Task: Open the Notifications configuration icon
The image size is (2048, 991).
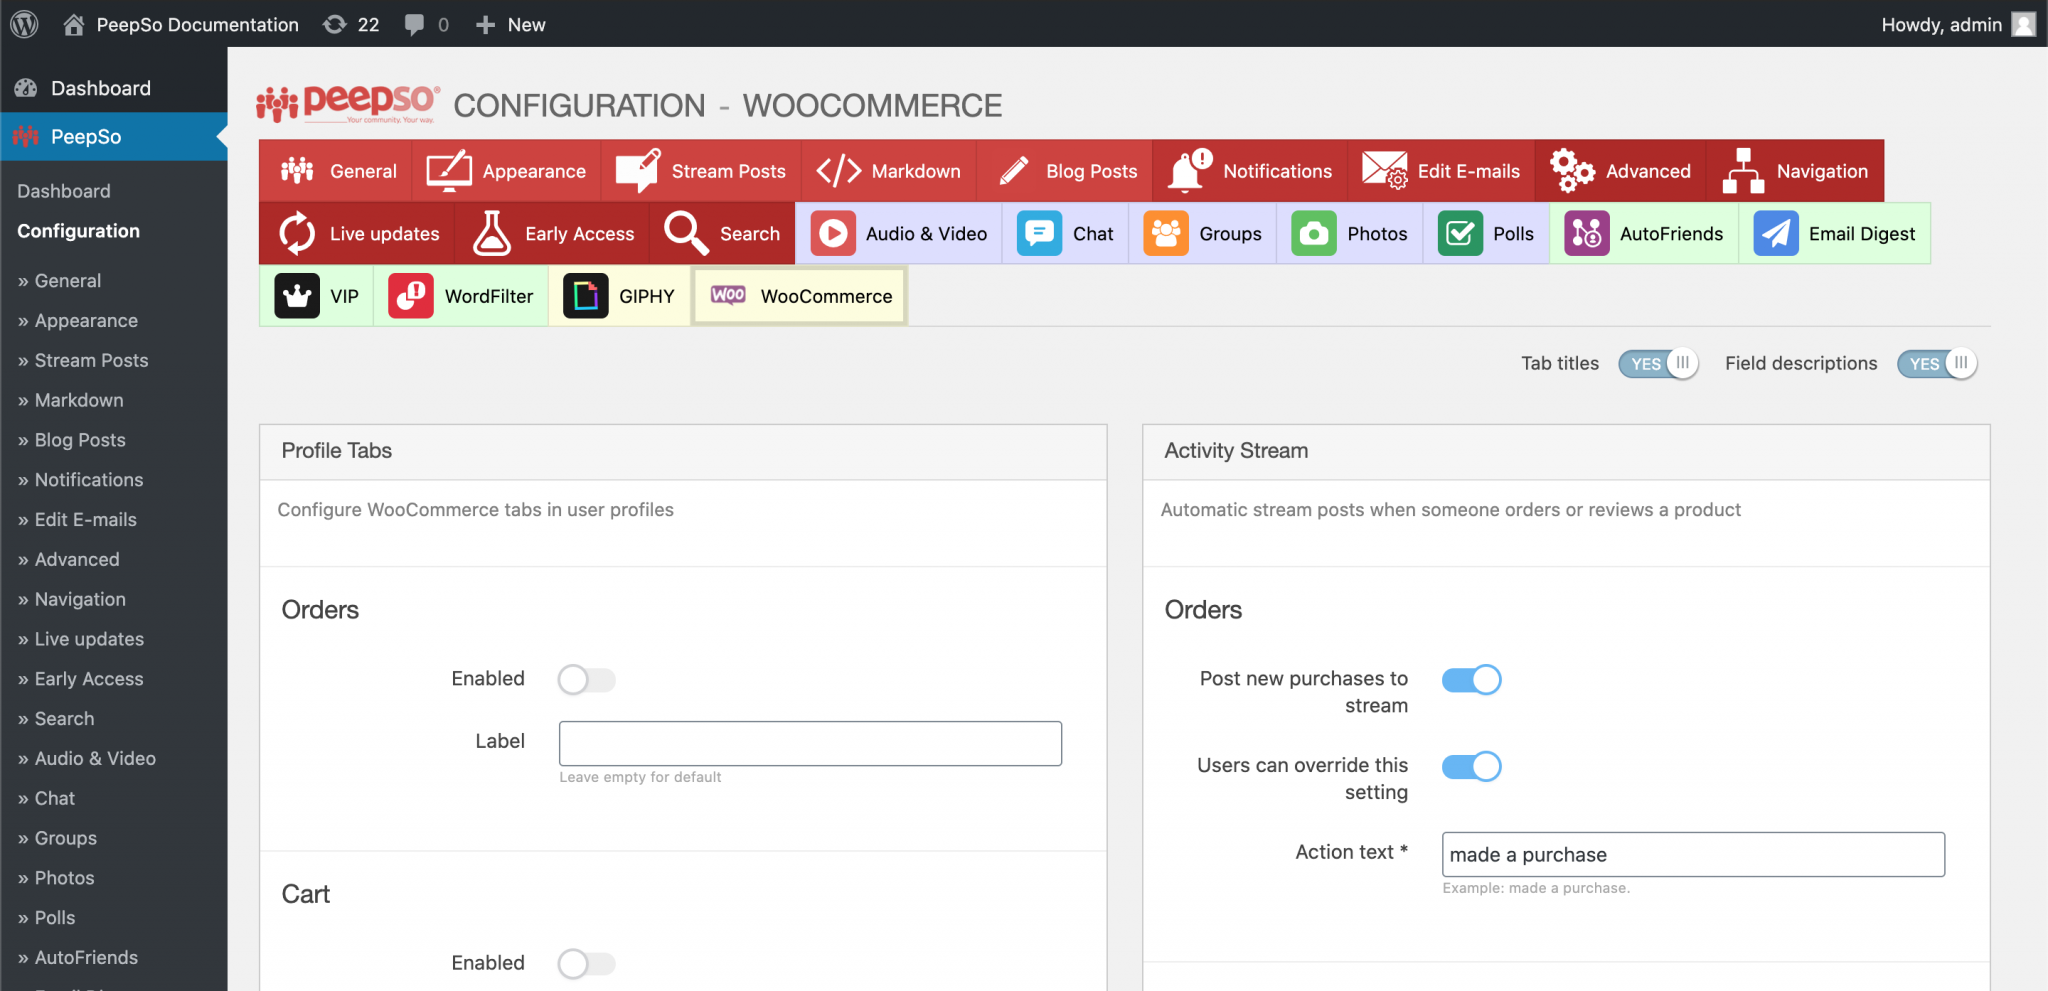Action: point(1192,170)
